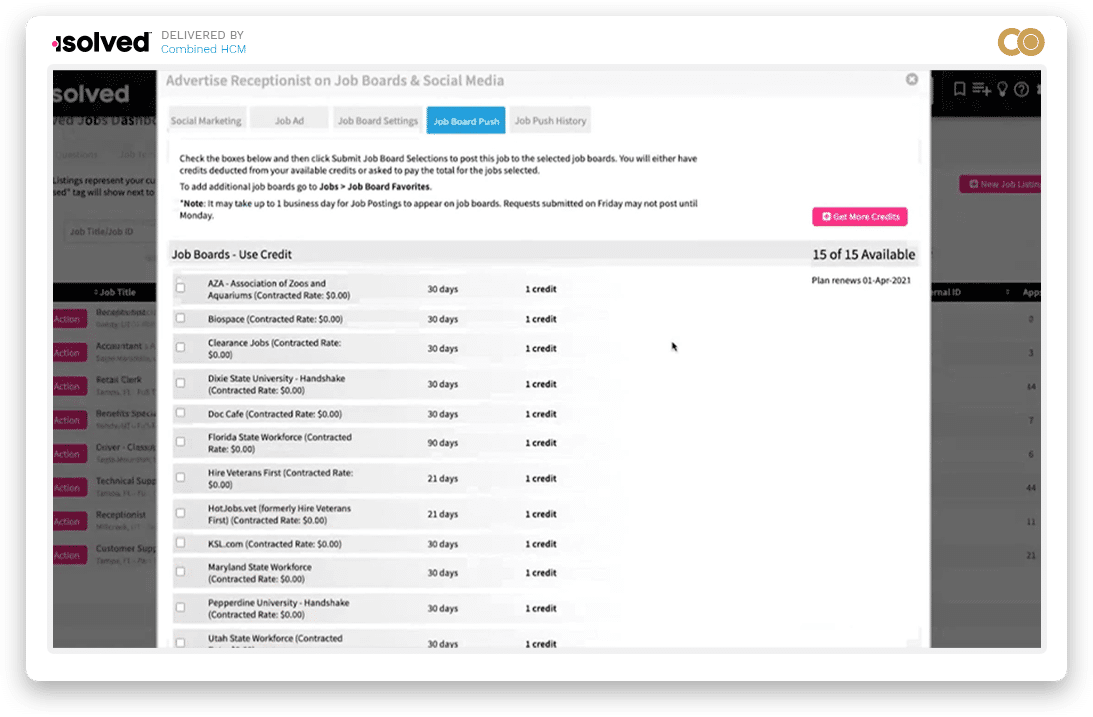The image size is (1093, 717).
Task: Sort by the Job Title column header
Action: click(x=115, y=292)
